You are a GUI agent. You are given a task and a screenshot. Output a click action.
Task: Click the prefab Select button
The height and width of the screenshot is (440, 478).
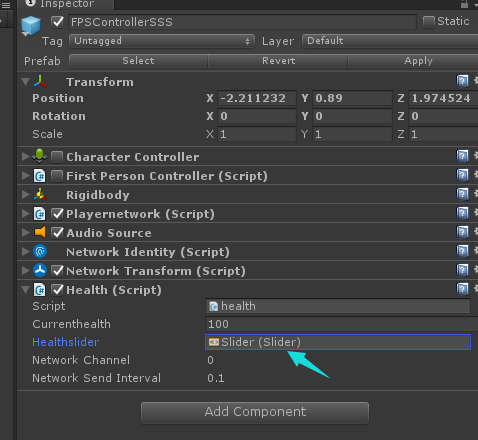tap(138, 61)
